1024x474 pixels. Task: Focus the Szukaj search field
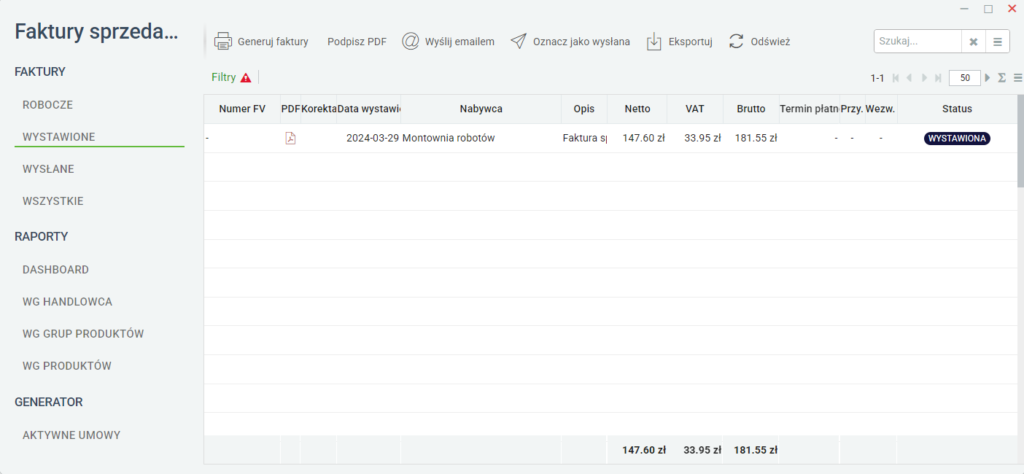pos(918,41)
